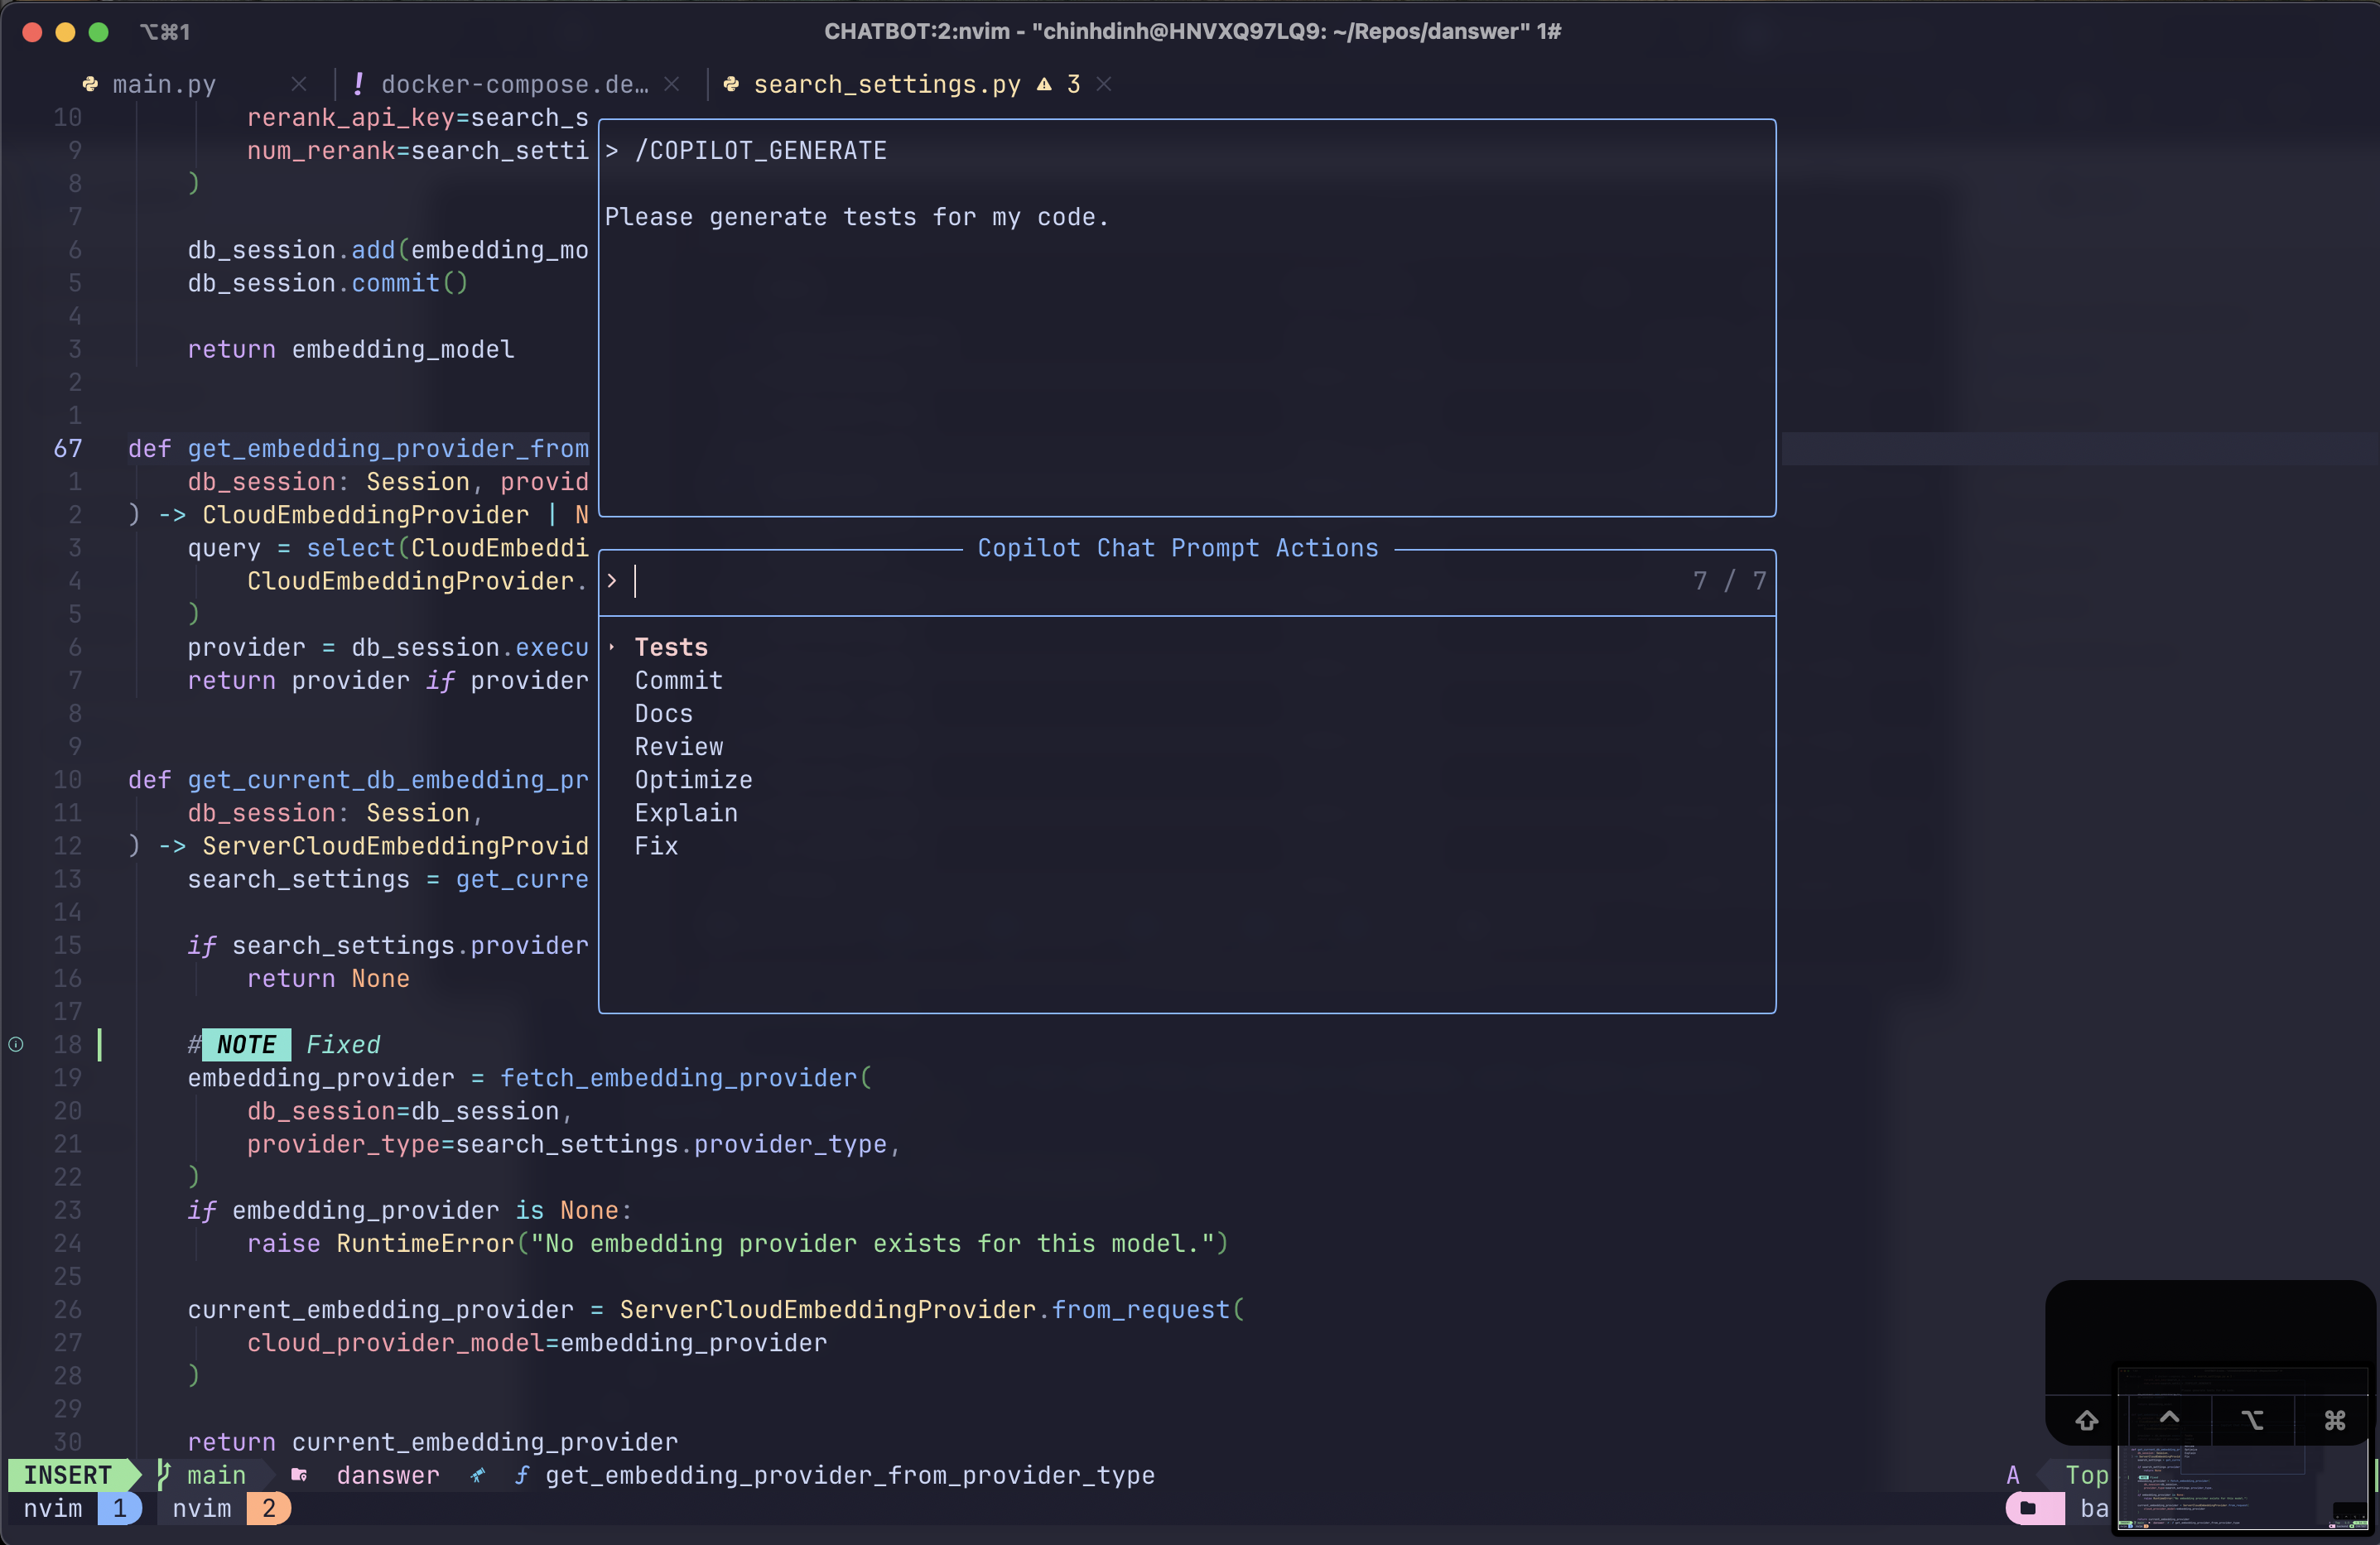This screenshot has height=1545, width=2380.
Task: Switch to the search_settings.py tab
Action: pyautogui.click(x=886, y=85)
